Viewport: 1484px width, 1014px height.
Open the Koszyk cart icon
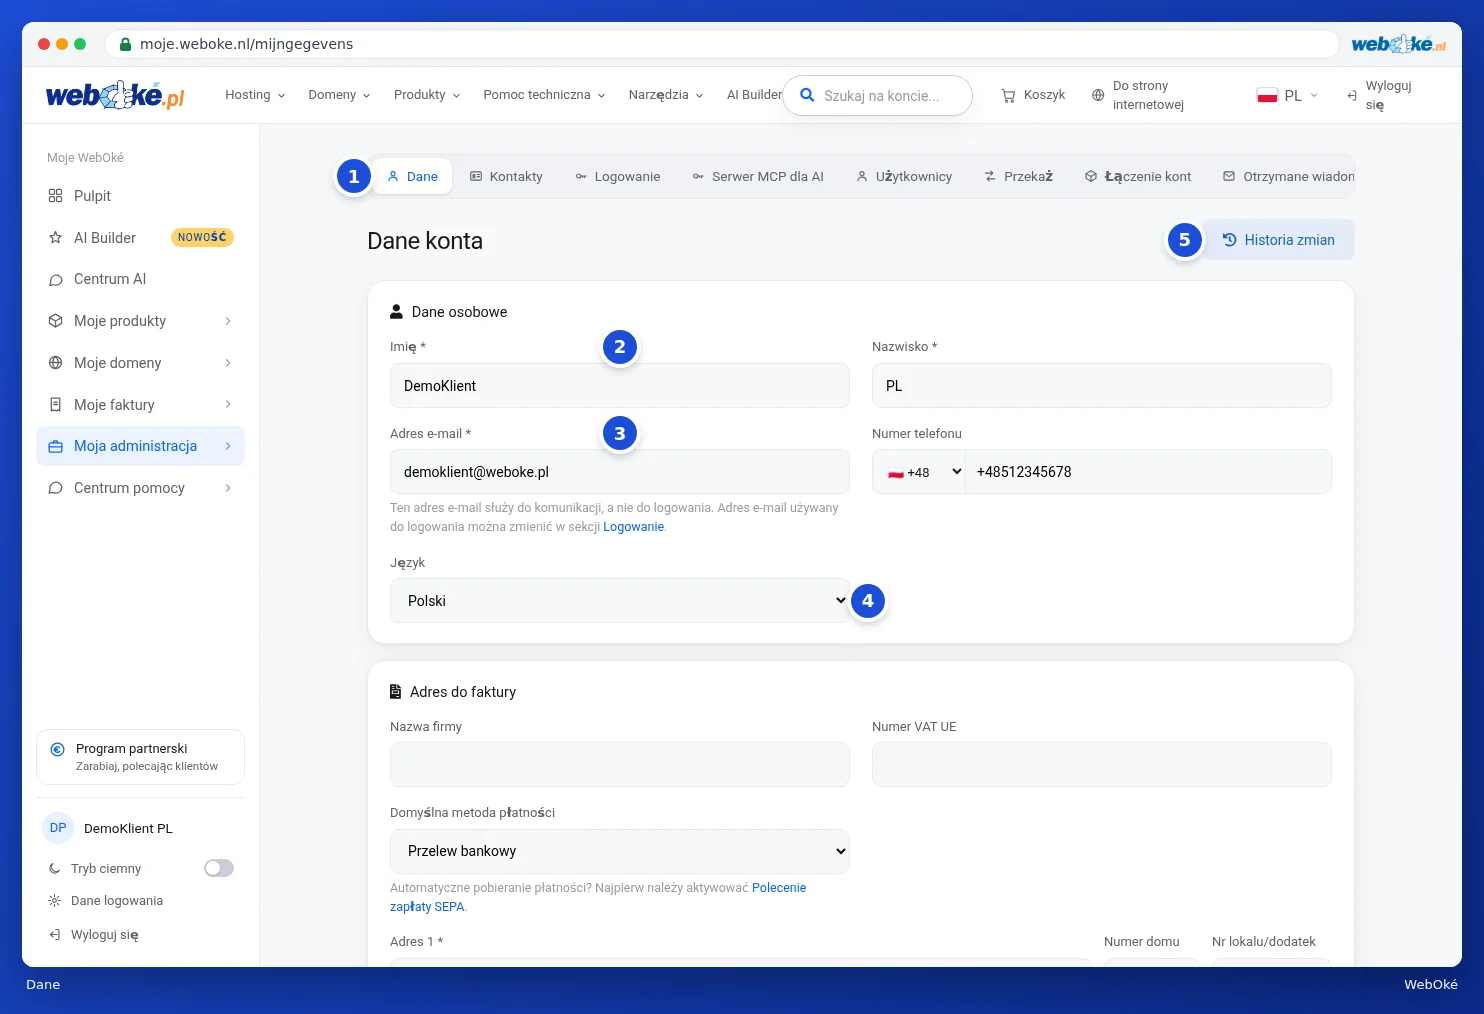pos(1008,95)
